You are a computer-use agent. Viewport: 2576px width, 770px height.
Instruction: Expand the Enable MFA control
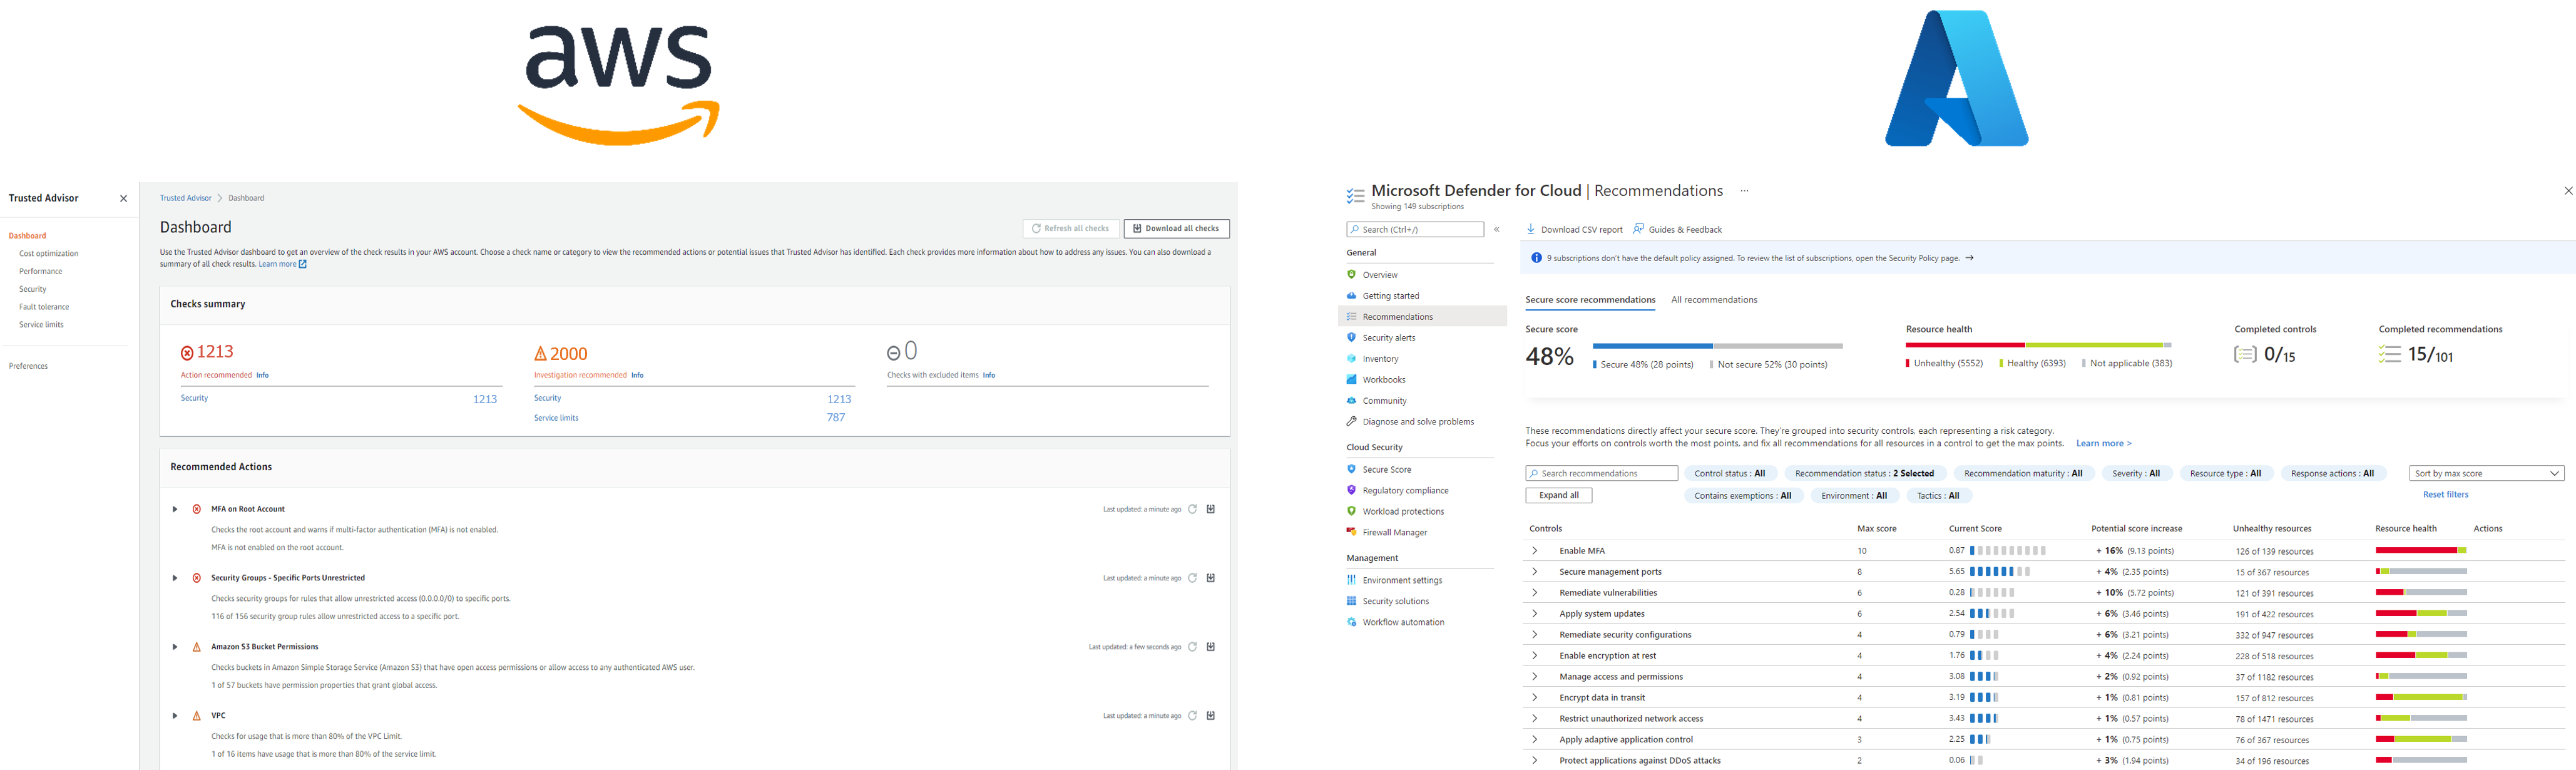pos(1535,551)
